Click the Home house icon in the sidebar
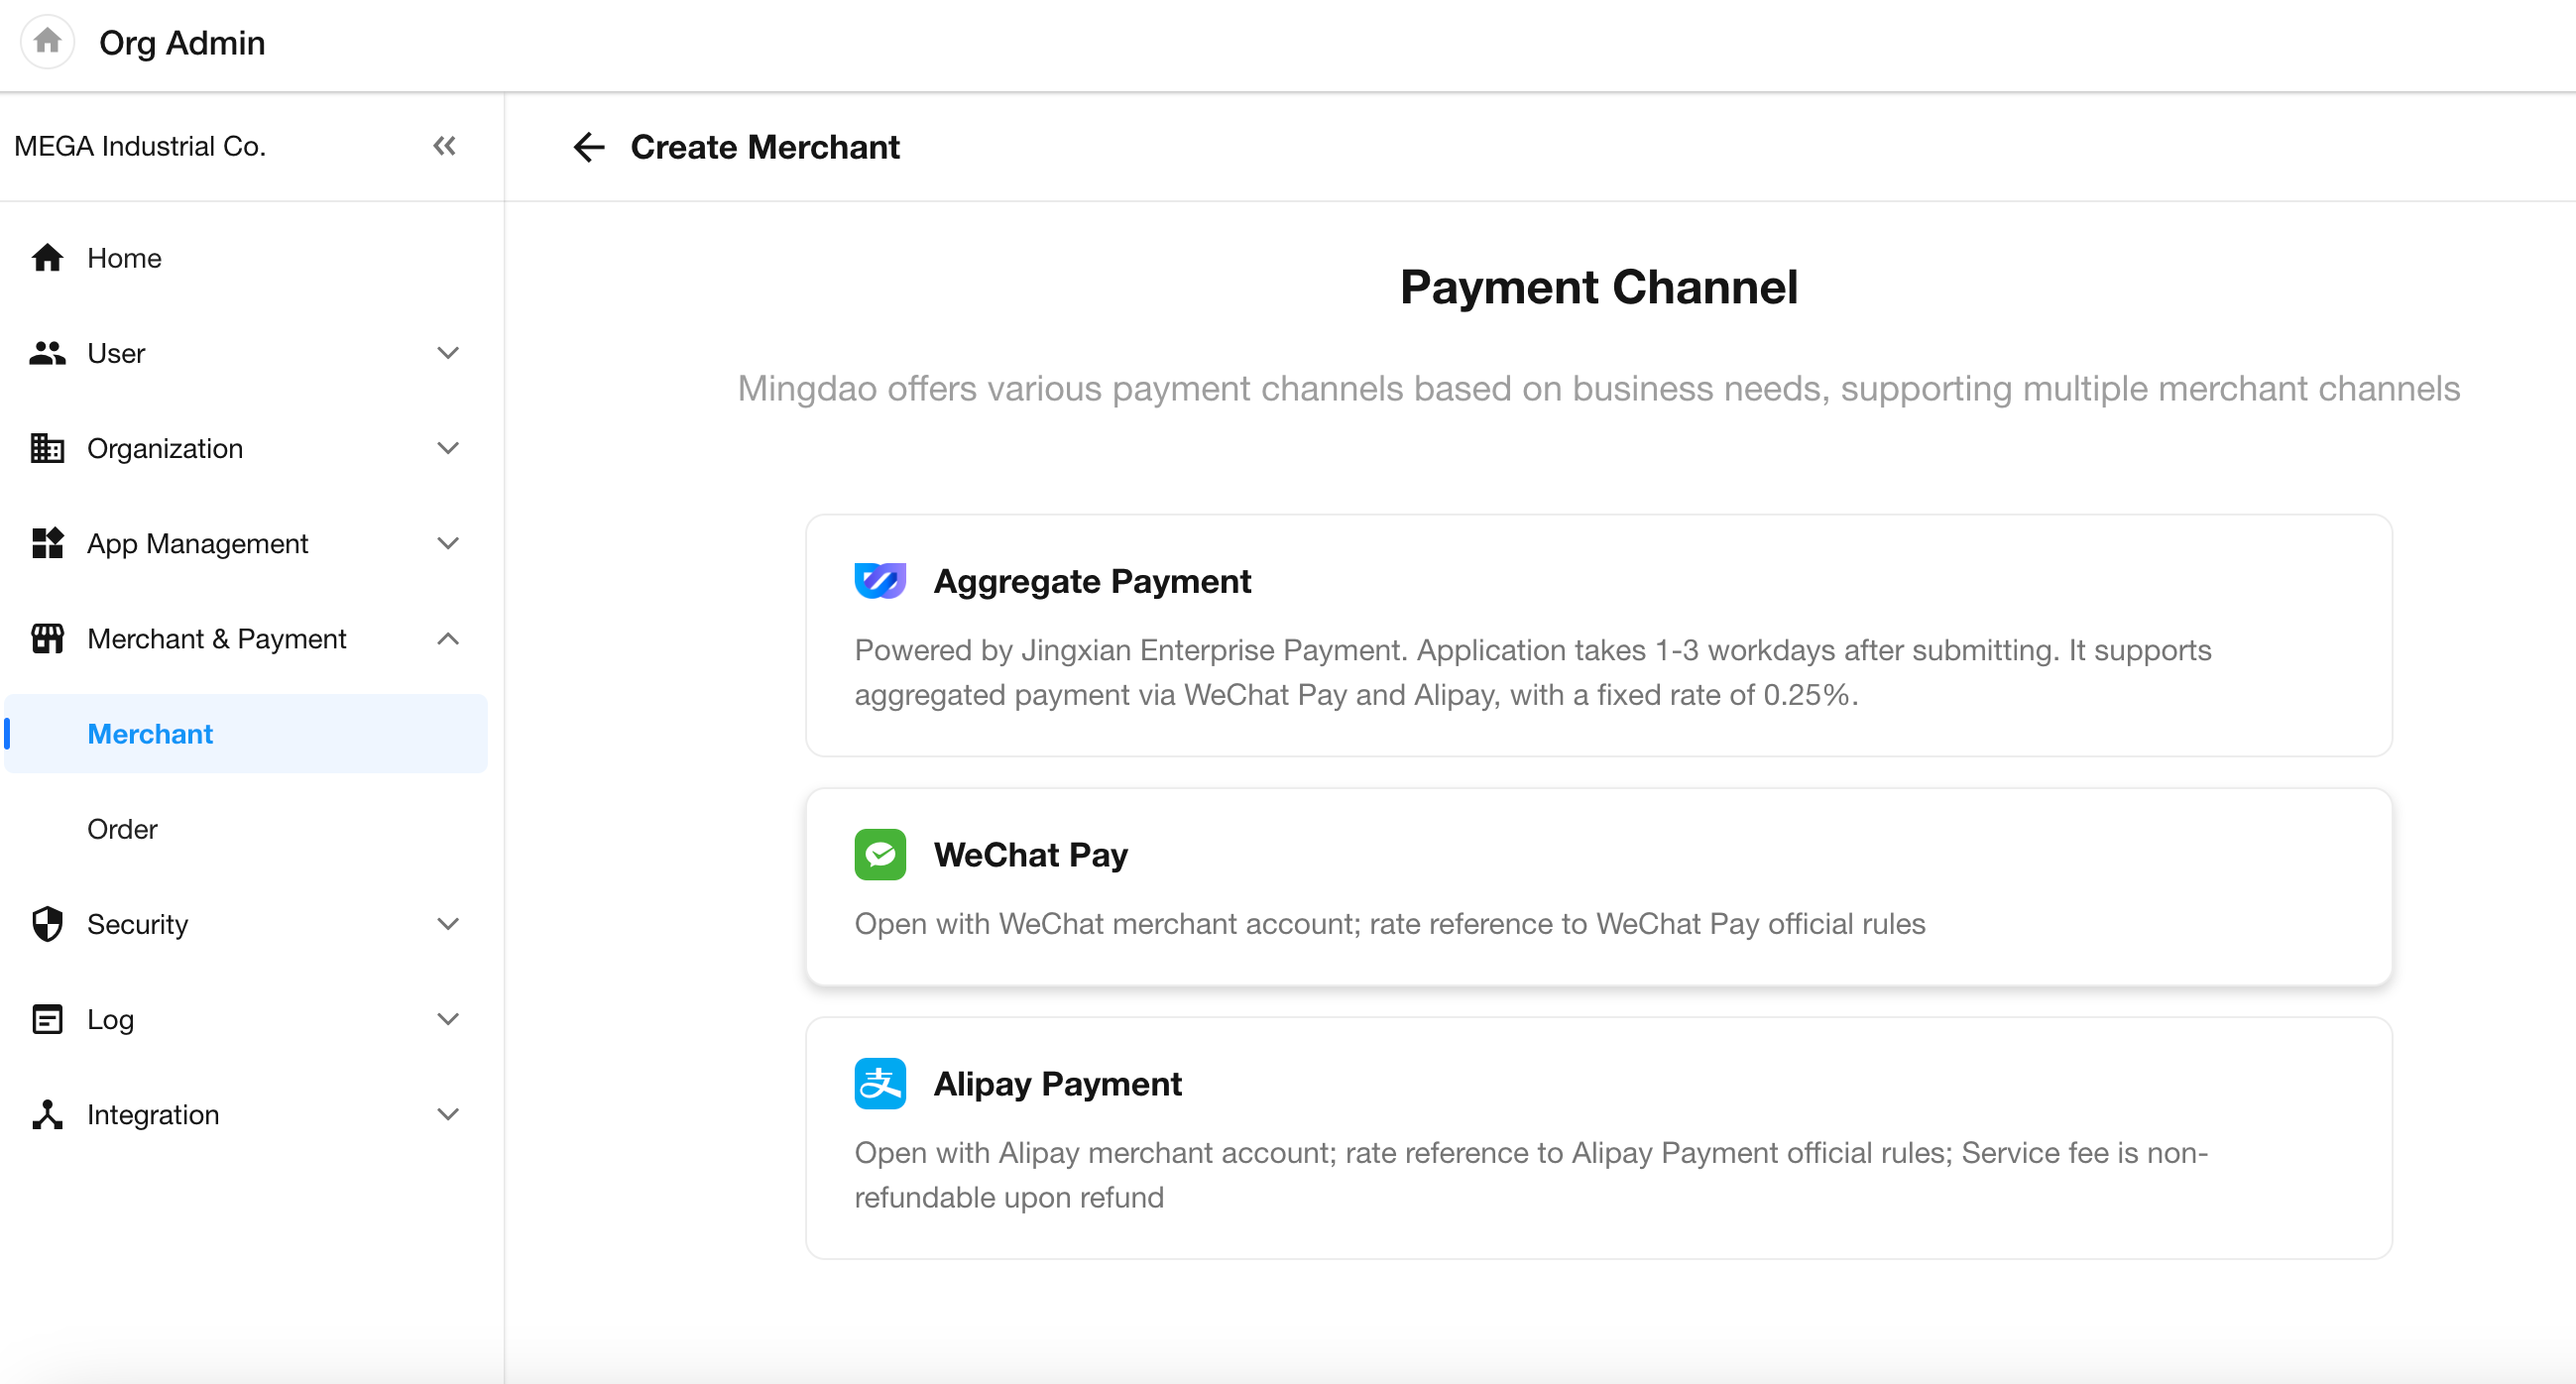Screen dimensions: 2576x1384 (47, 258)
